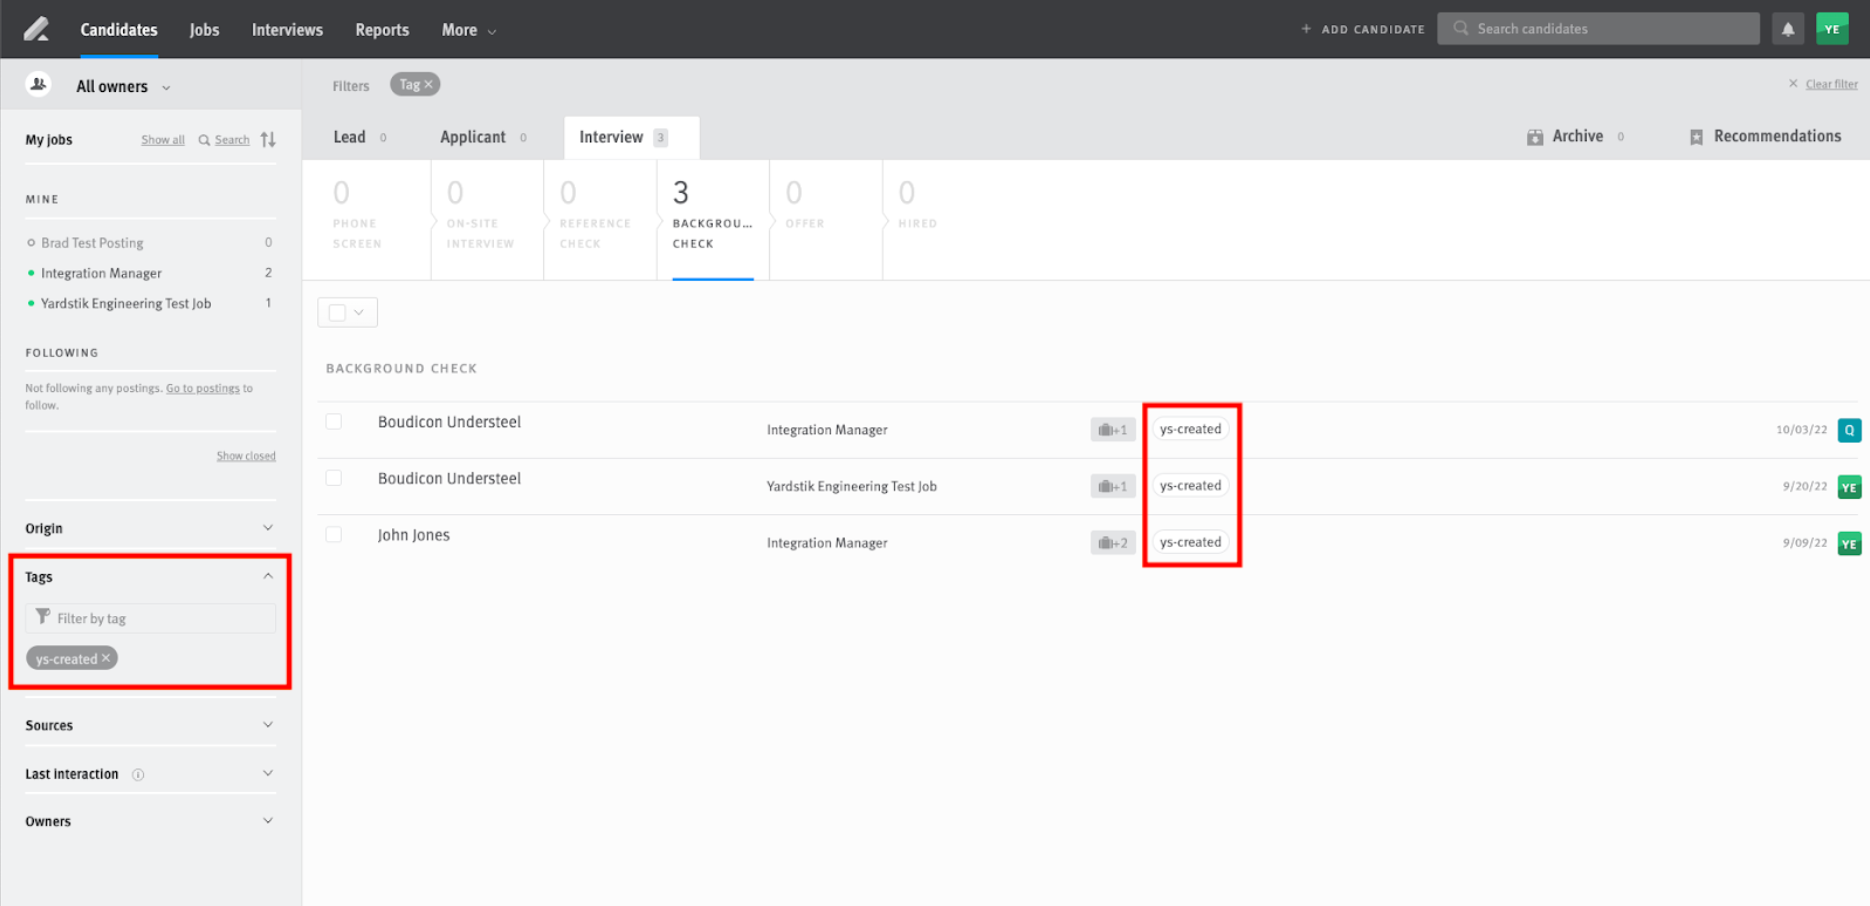Image resolution: width=1870 pixels, height=906 pixels.
Task: Go to the Interviews tab
Action: [x=287, y=30]
